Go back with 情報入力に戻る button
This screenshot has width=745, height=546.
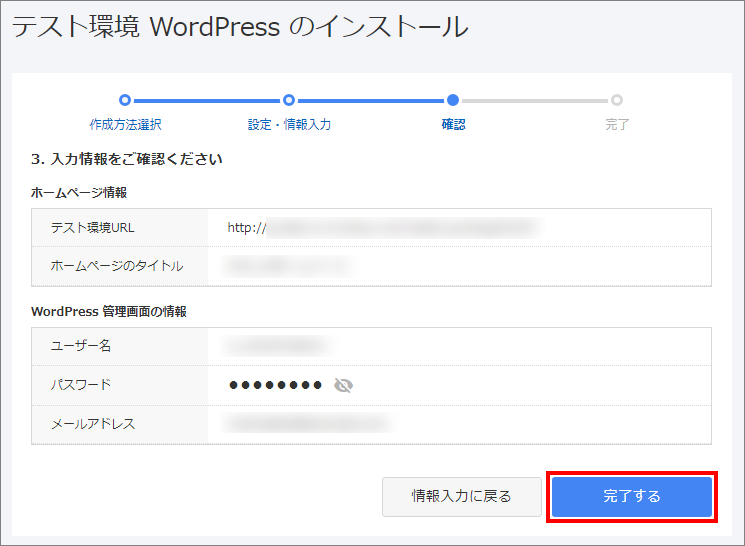click(x=461, y=497)
